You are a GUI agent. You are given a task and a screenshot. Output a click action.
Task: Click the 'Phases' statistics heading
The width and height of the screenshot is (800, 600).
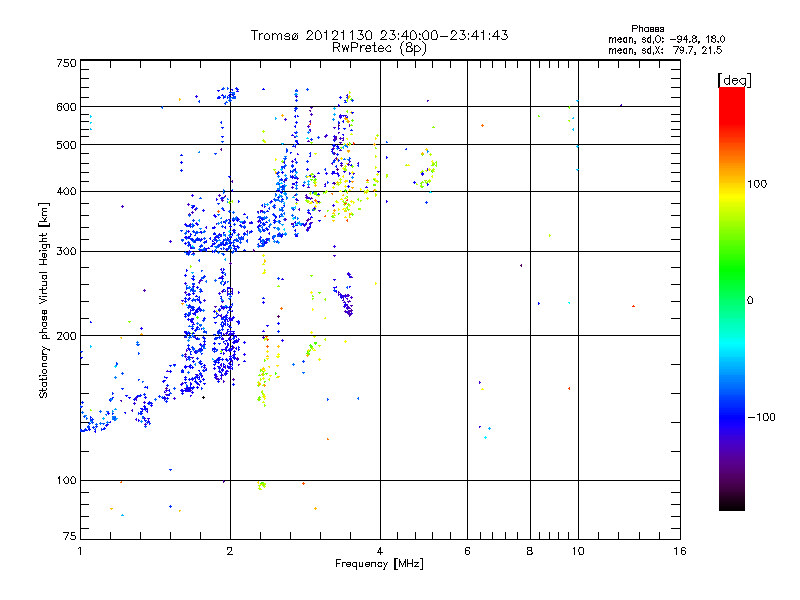[x=647, y=29]
